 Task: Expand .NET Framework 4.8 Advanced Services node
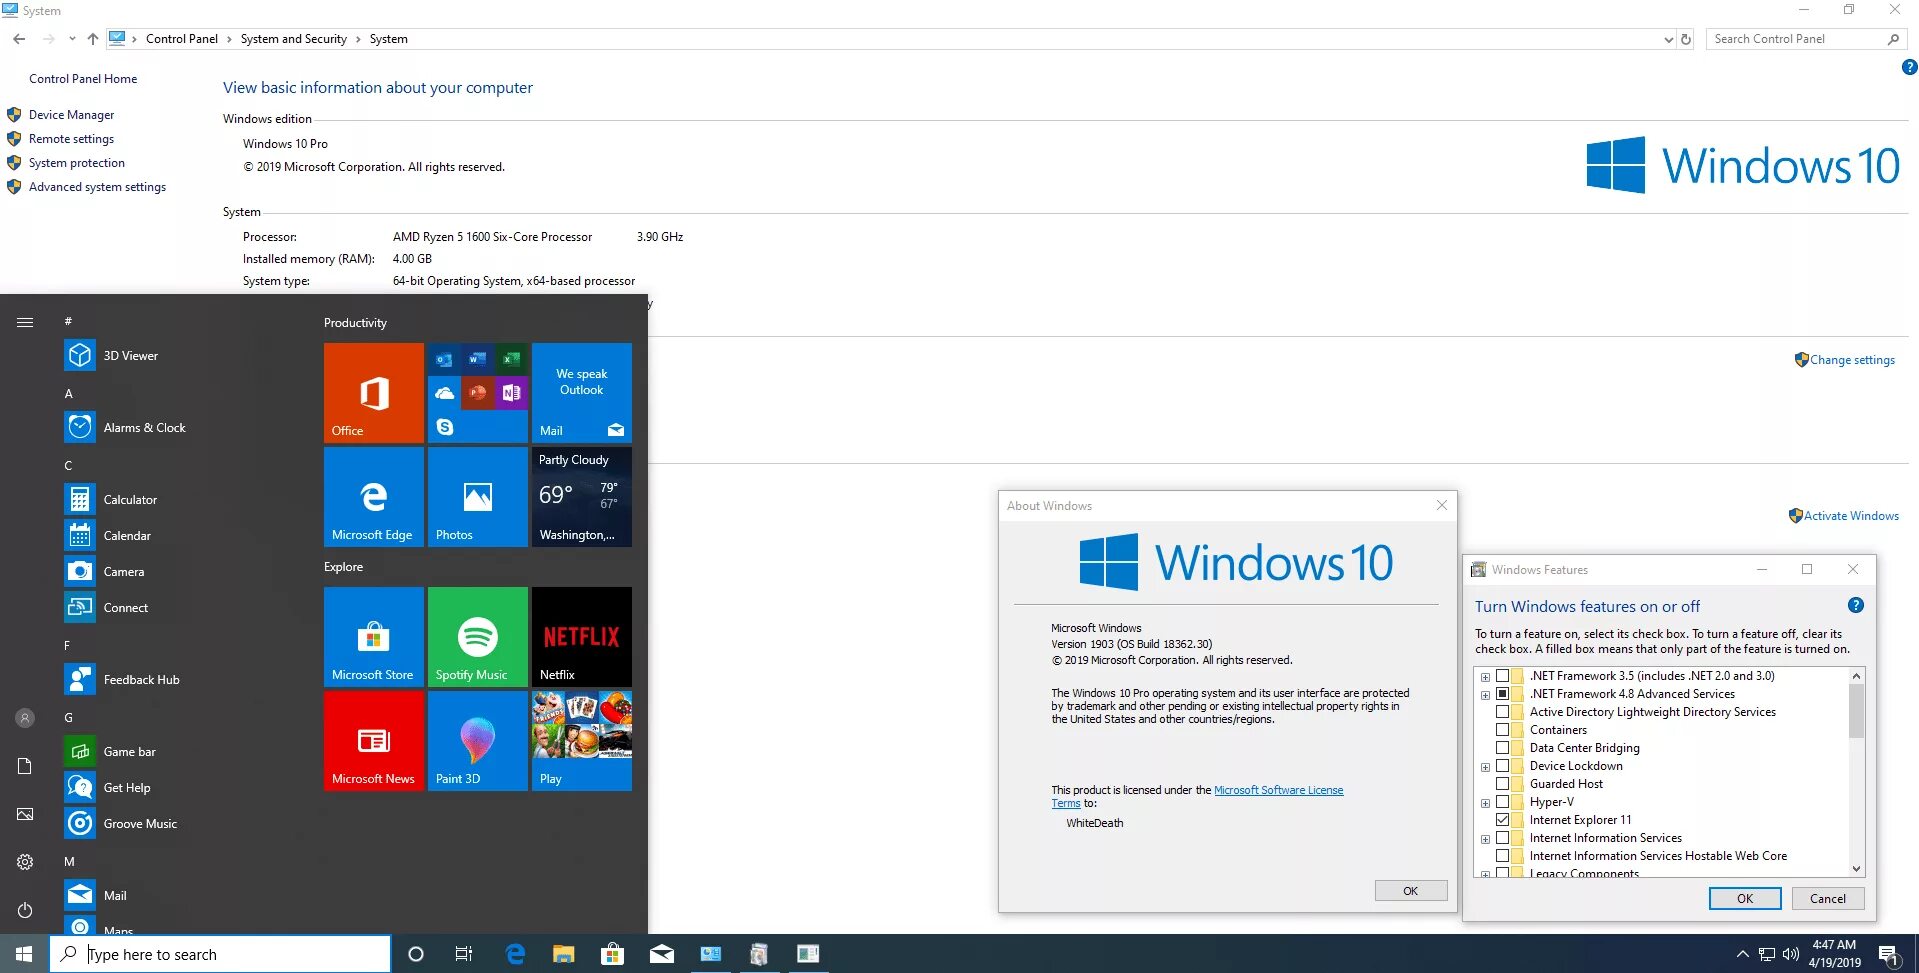[1485, 695]
